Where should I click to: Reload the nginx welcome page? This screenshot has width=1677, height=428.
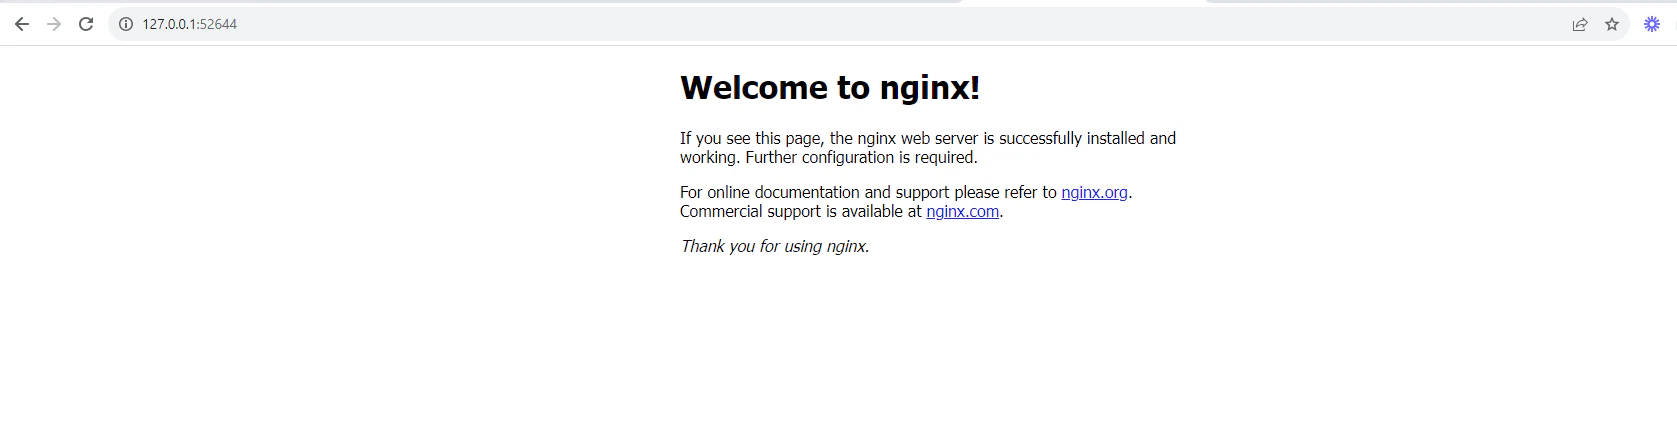[86, 24]
